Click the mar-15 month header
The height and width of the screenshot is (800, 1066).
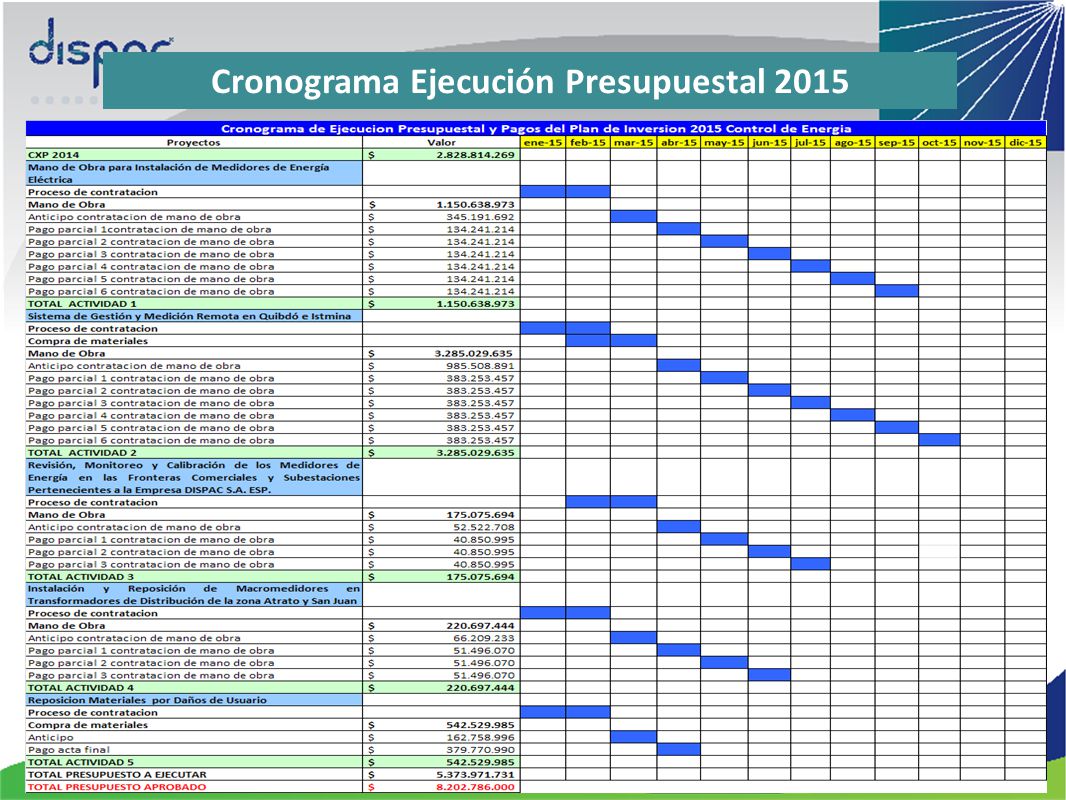(633, 143)
